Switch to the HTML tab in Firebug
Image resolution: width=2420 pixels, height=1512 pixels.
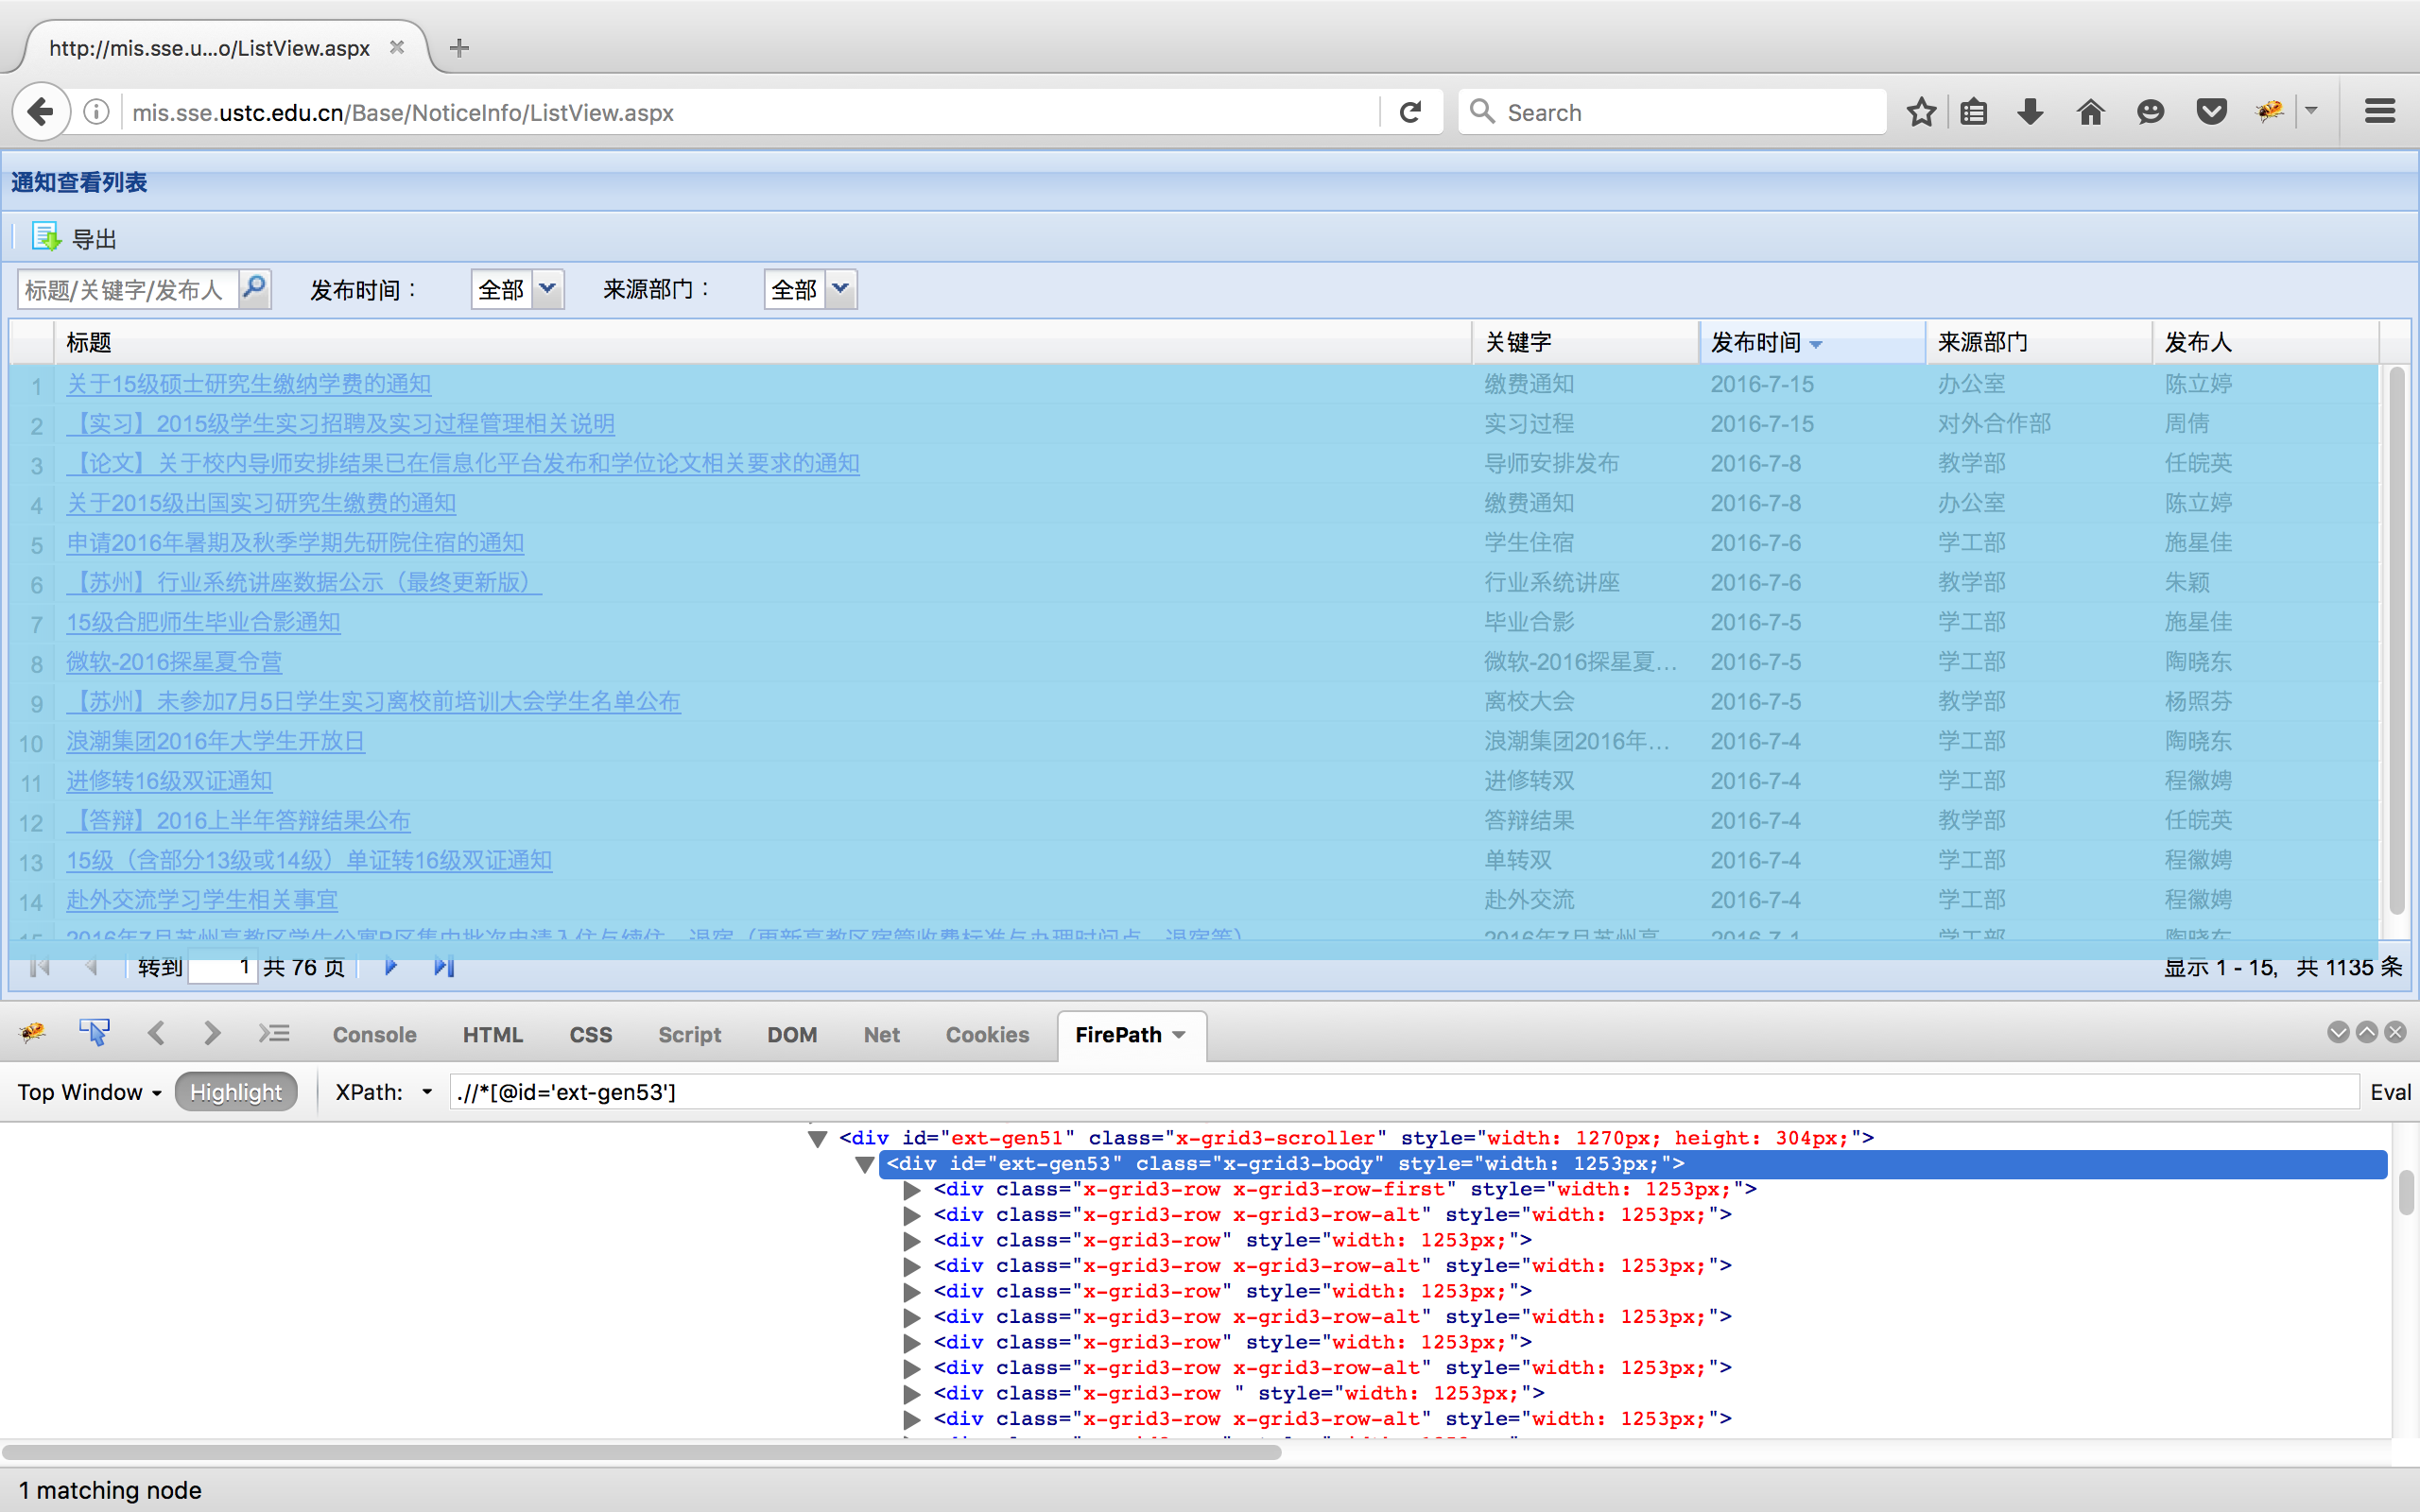[x=493, y=1034]
